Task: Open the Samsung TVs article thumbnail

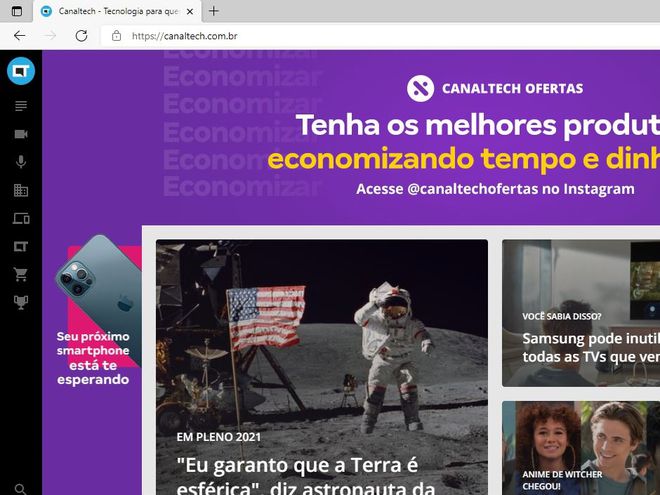Action: point(581,313)
